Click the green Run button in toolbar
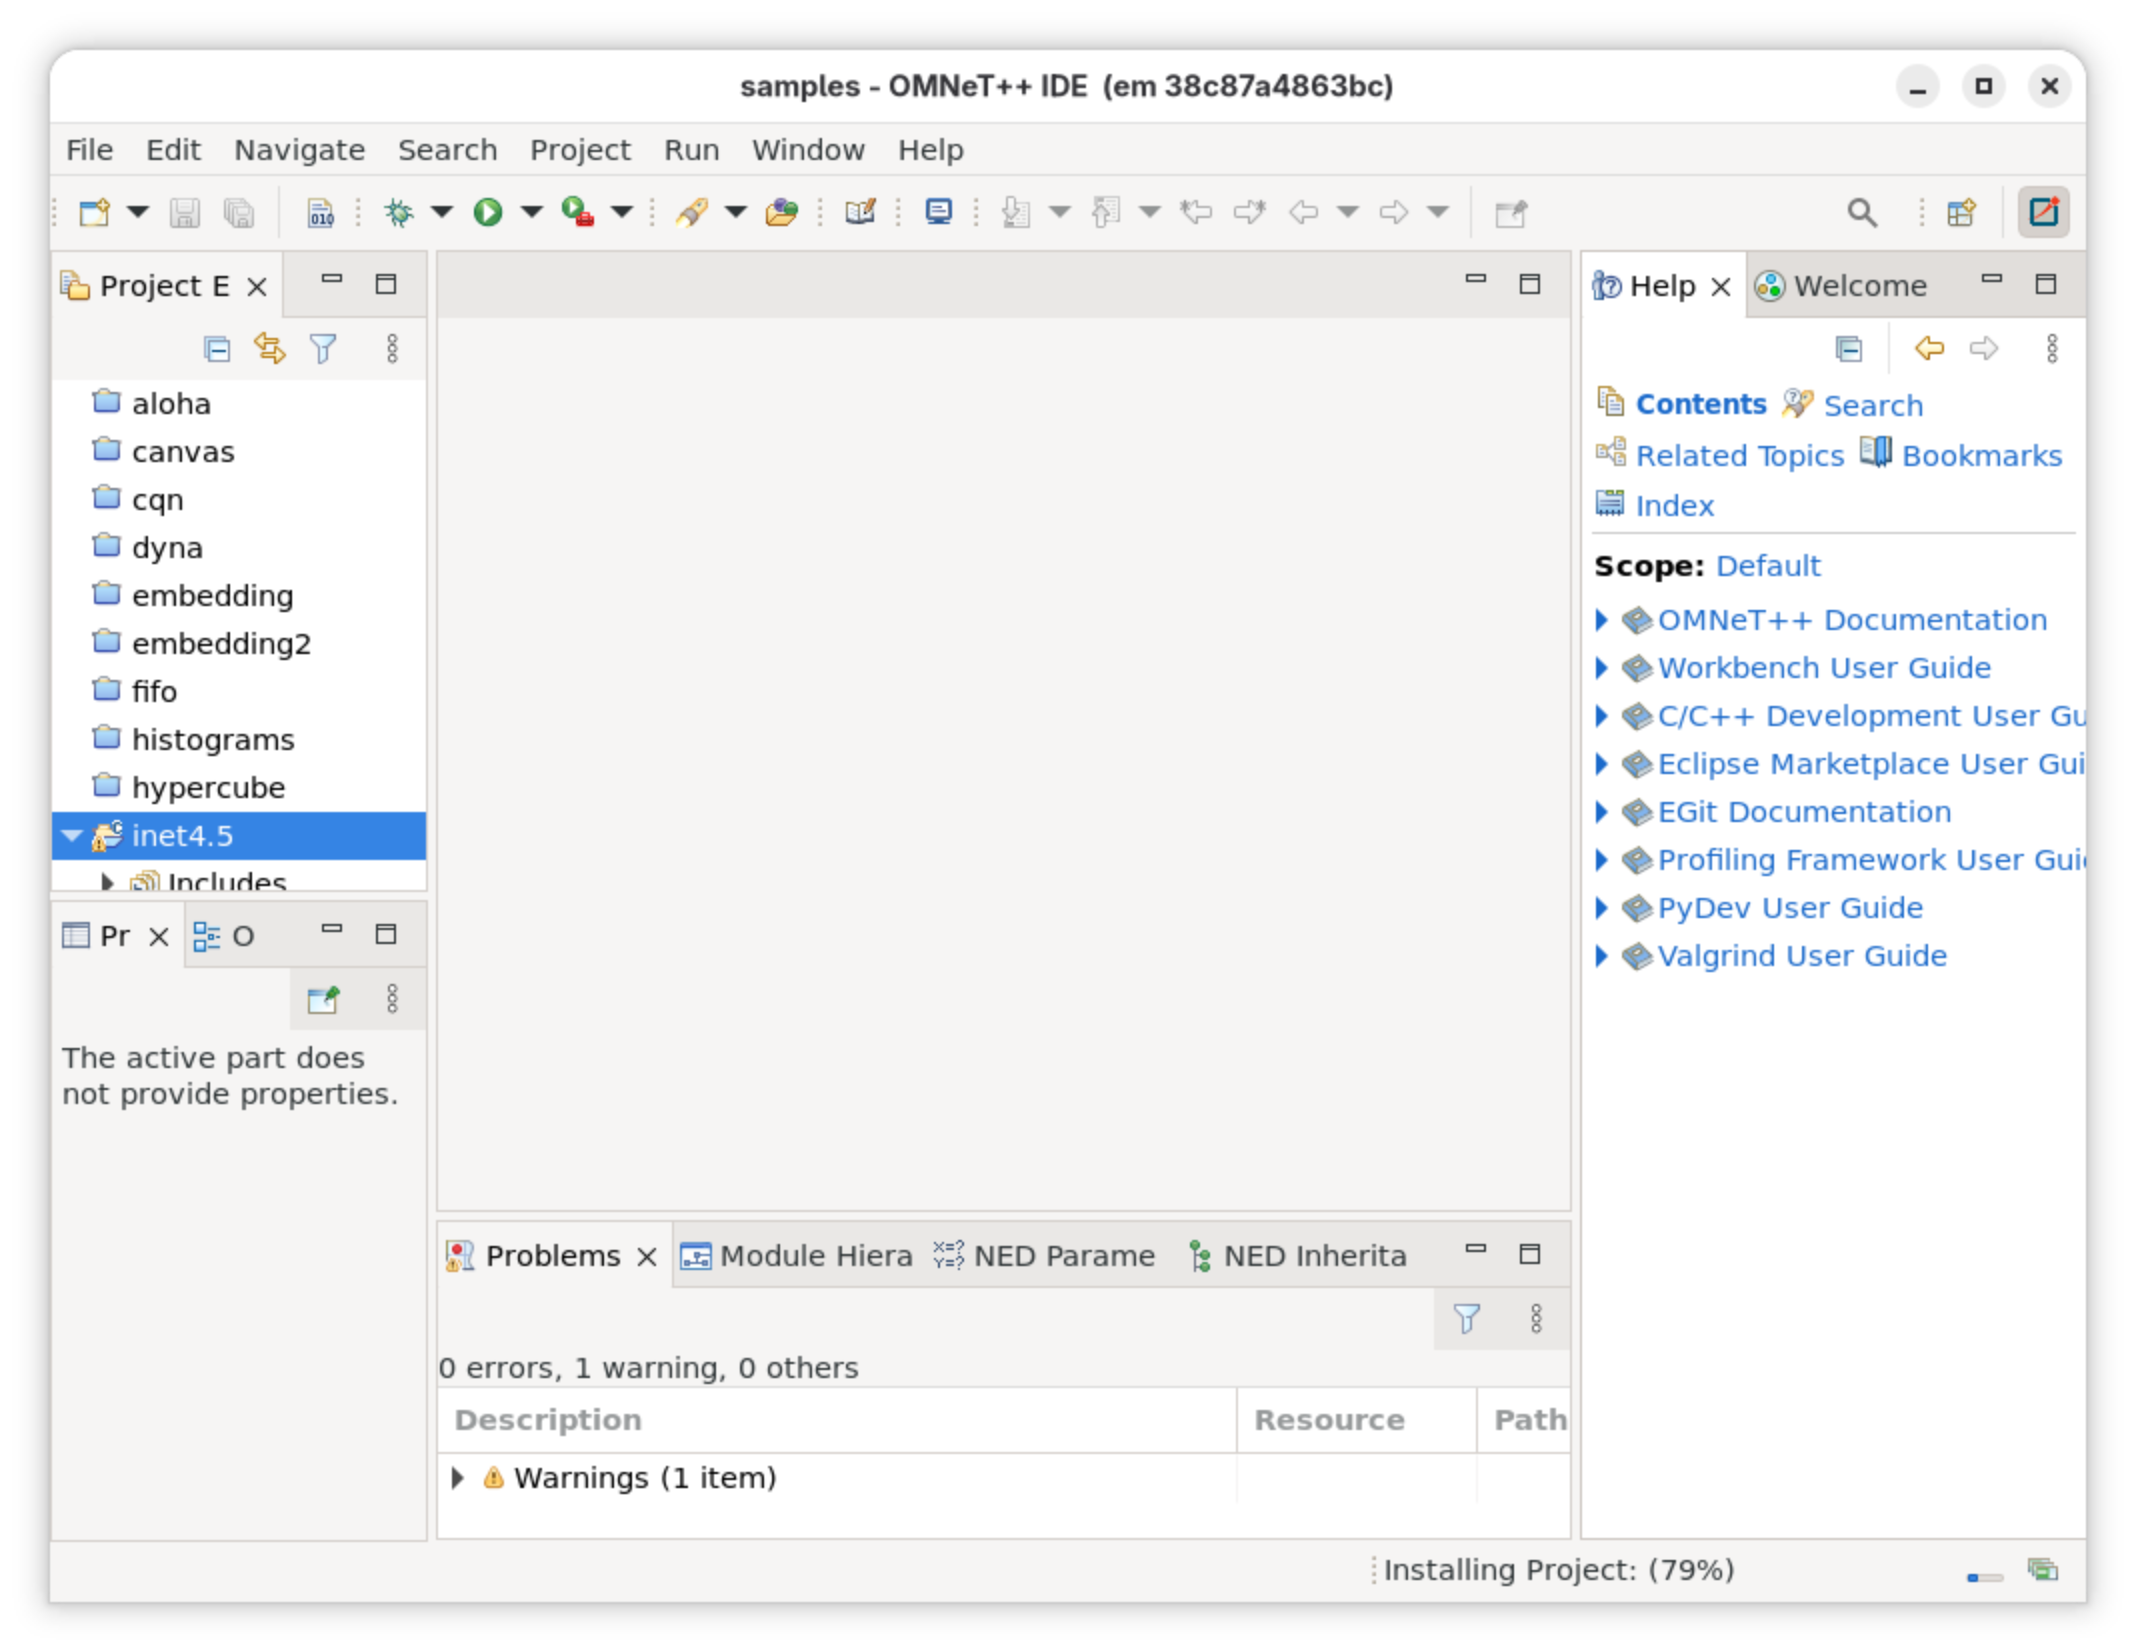Image resolution: width=2136 pixels, height=1652 pixels. (x=488, y=212)
